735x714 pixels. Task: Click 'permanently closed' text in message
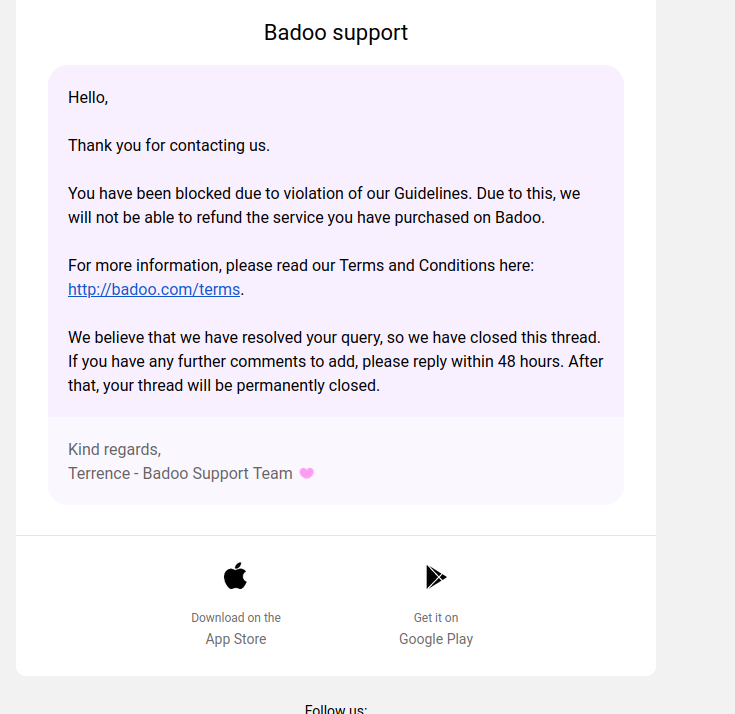pyautogui.click(x=308, y=385)
